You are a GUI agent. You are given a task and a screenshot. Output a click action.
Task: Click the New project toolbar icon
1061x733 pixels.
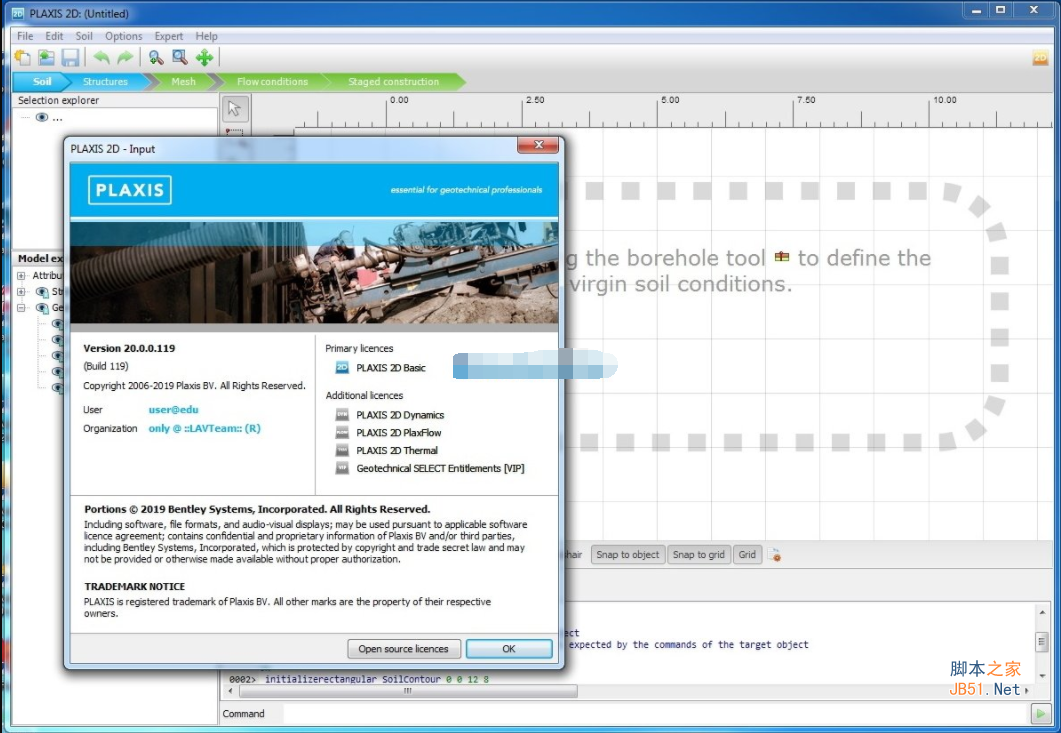22,58
